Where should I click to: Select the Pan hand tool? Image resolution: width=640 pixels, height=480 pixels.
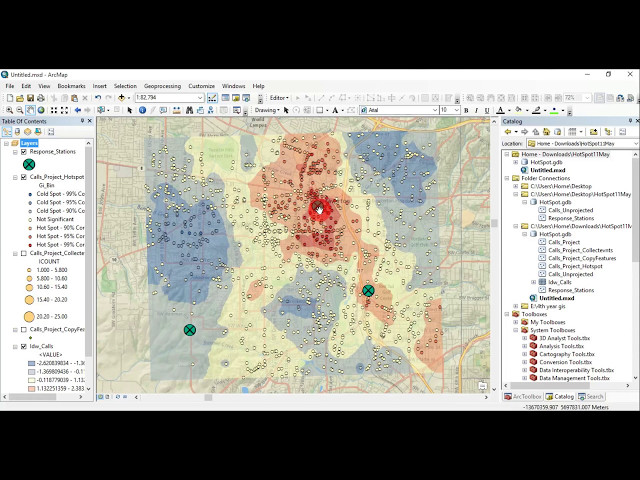pyautogui.click(x=30, y=110)
